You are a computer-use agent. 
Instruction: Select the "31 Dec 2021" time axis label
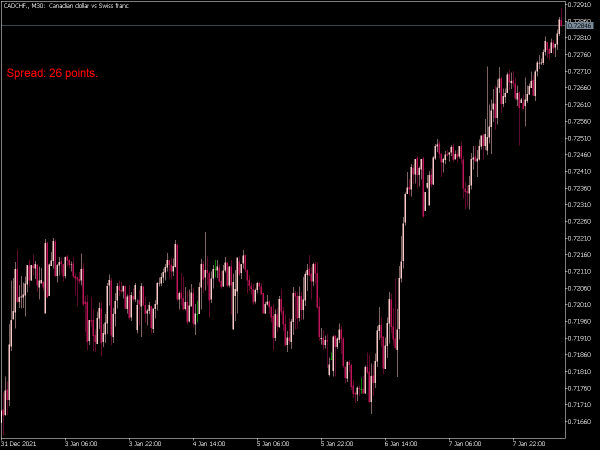coord(19,444)
